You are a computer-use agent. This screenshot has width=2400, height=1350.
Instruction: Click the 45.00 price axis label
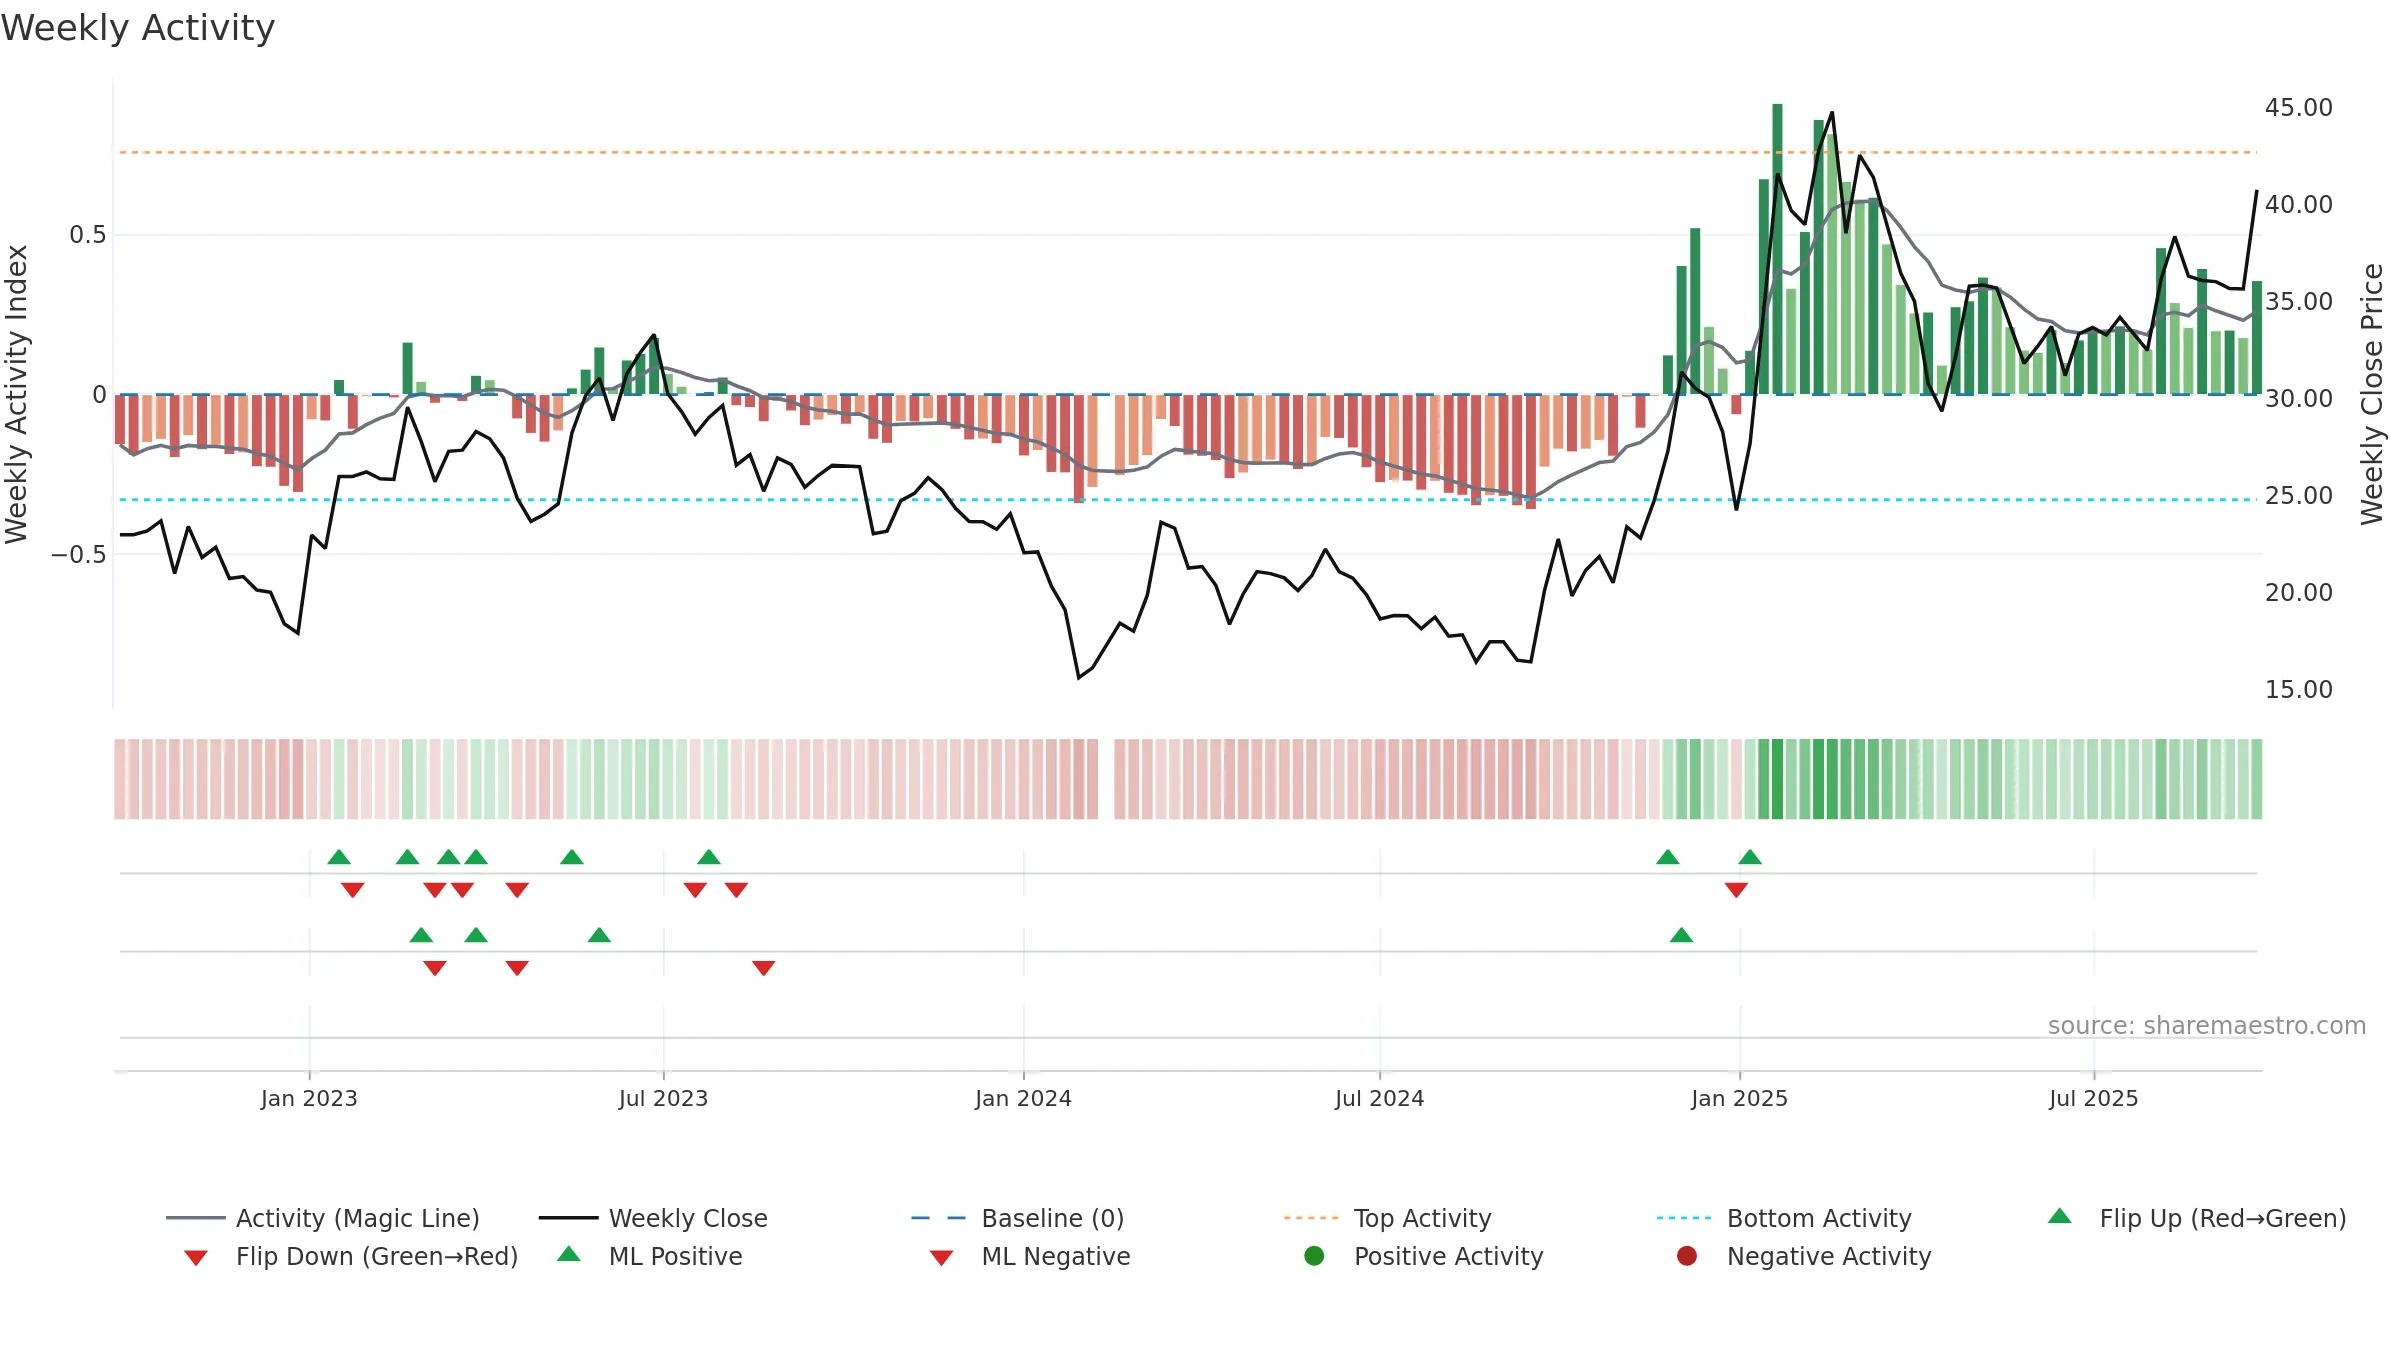pos(2298,107)
